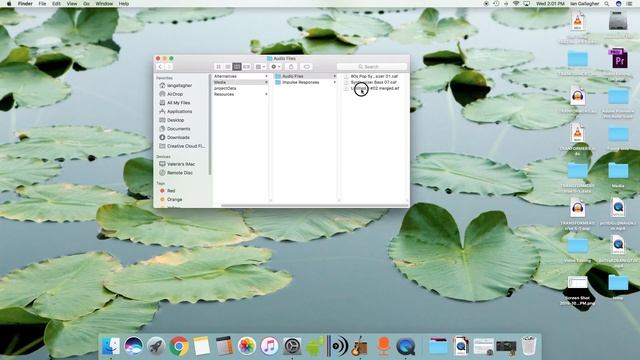Focus the Finder Search field

(x=372, y=67)
